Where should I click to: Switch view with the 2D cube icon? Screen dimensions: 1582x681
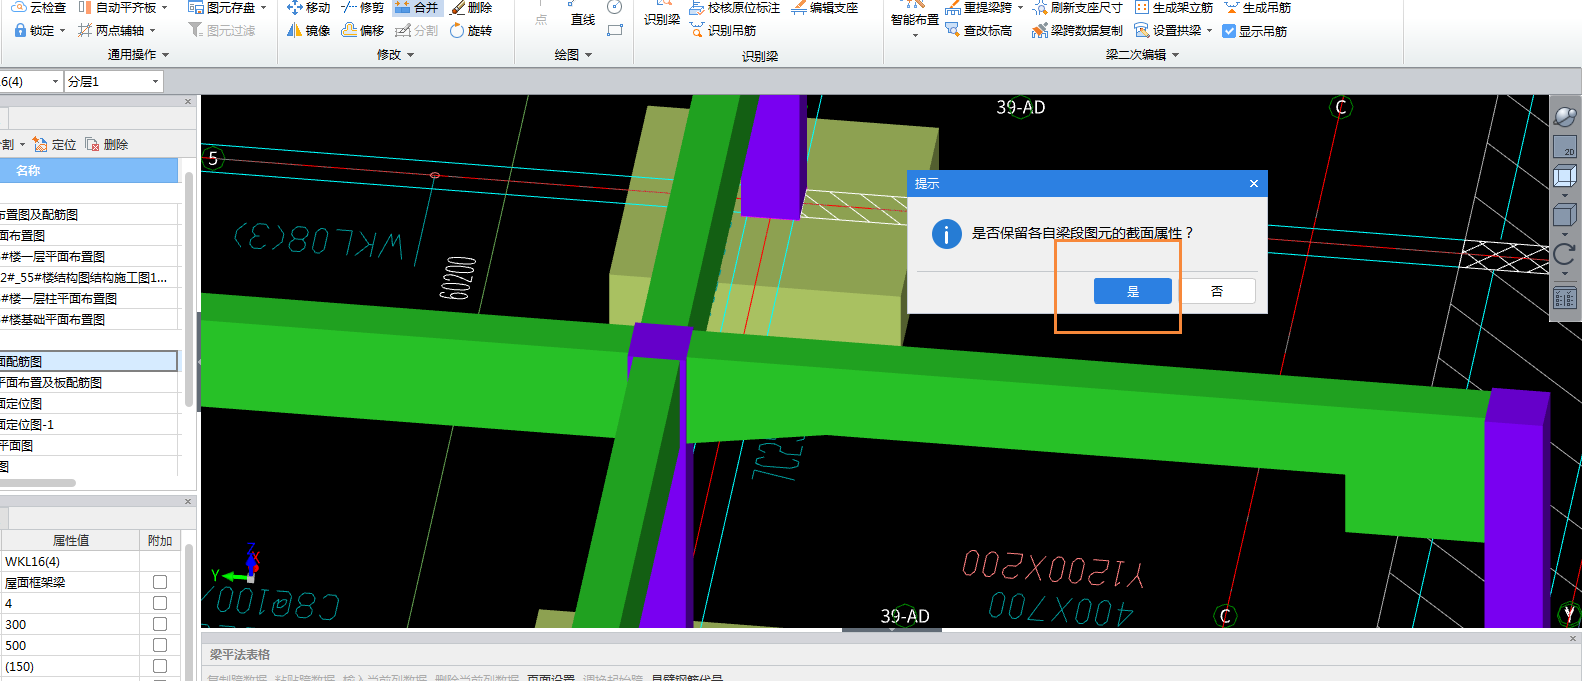click(1564, 147)
